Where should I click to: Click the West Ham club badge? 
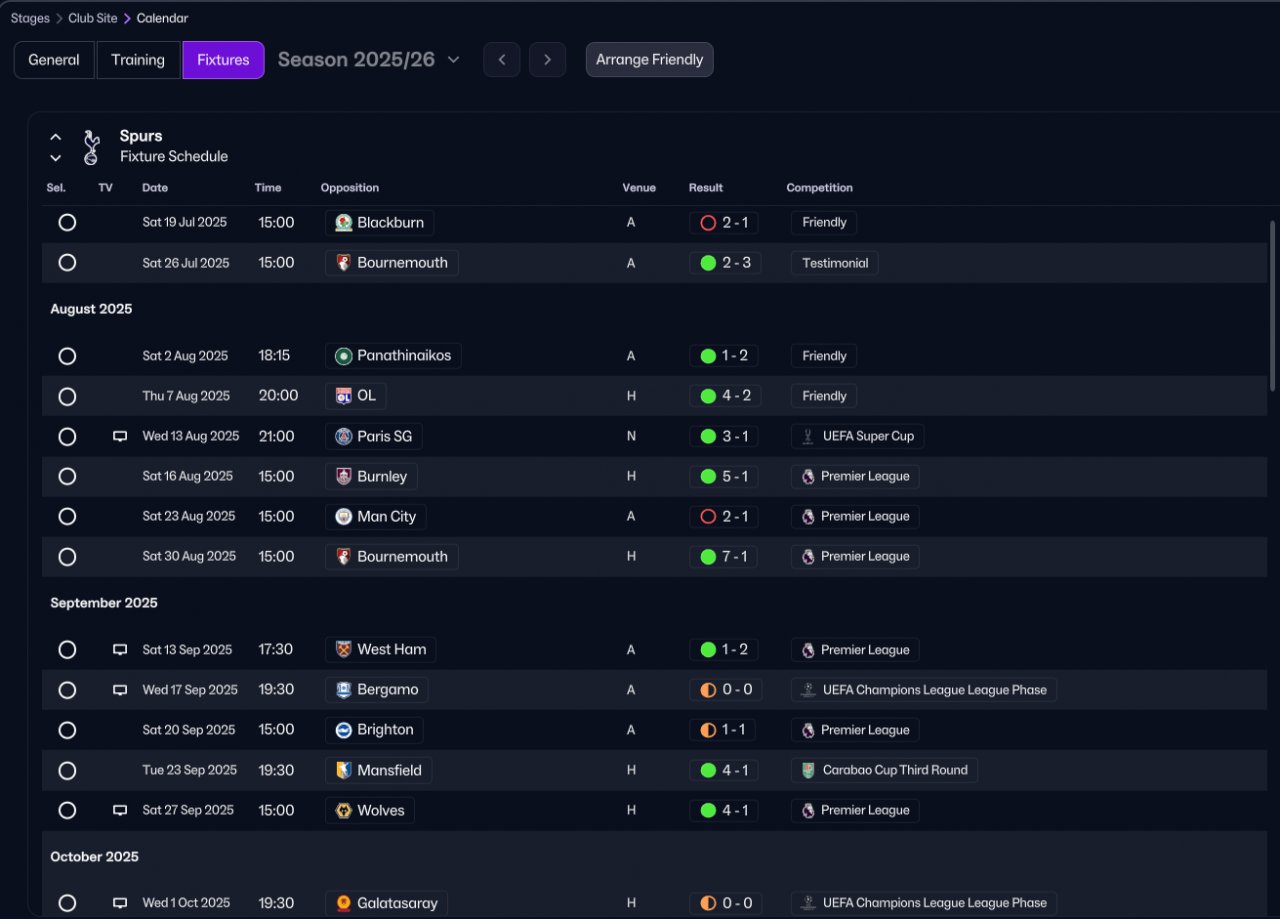tap(344, 649)
